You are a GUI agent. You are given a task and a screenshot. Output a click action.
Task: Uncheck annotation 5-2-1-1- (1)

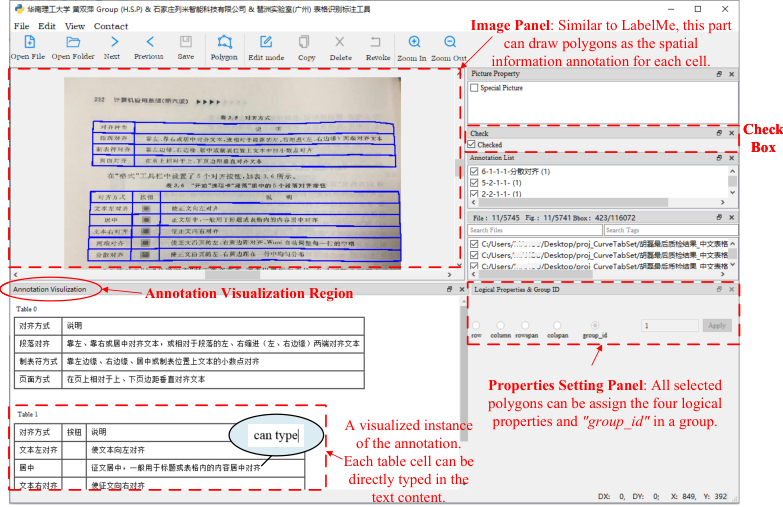click(474, 183)
